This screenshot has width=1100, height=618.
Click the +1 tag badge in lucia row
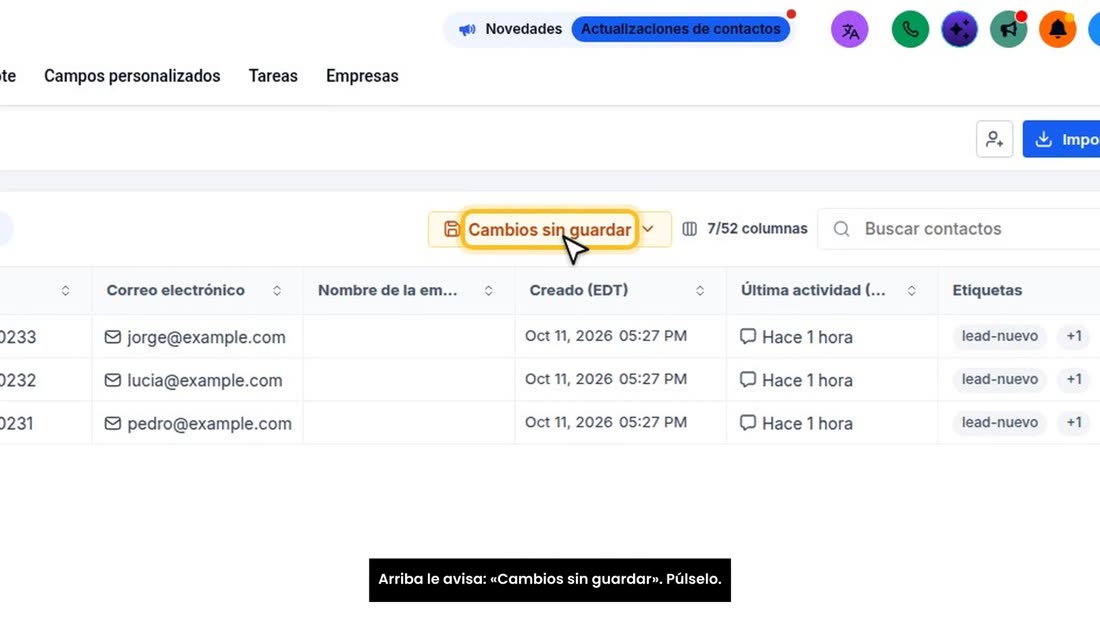pos(1074,379)
